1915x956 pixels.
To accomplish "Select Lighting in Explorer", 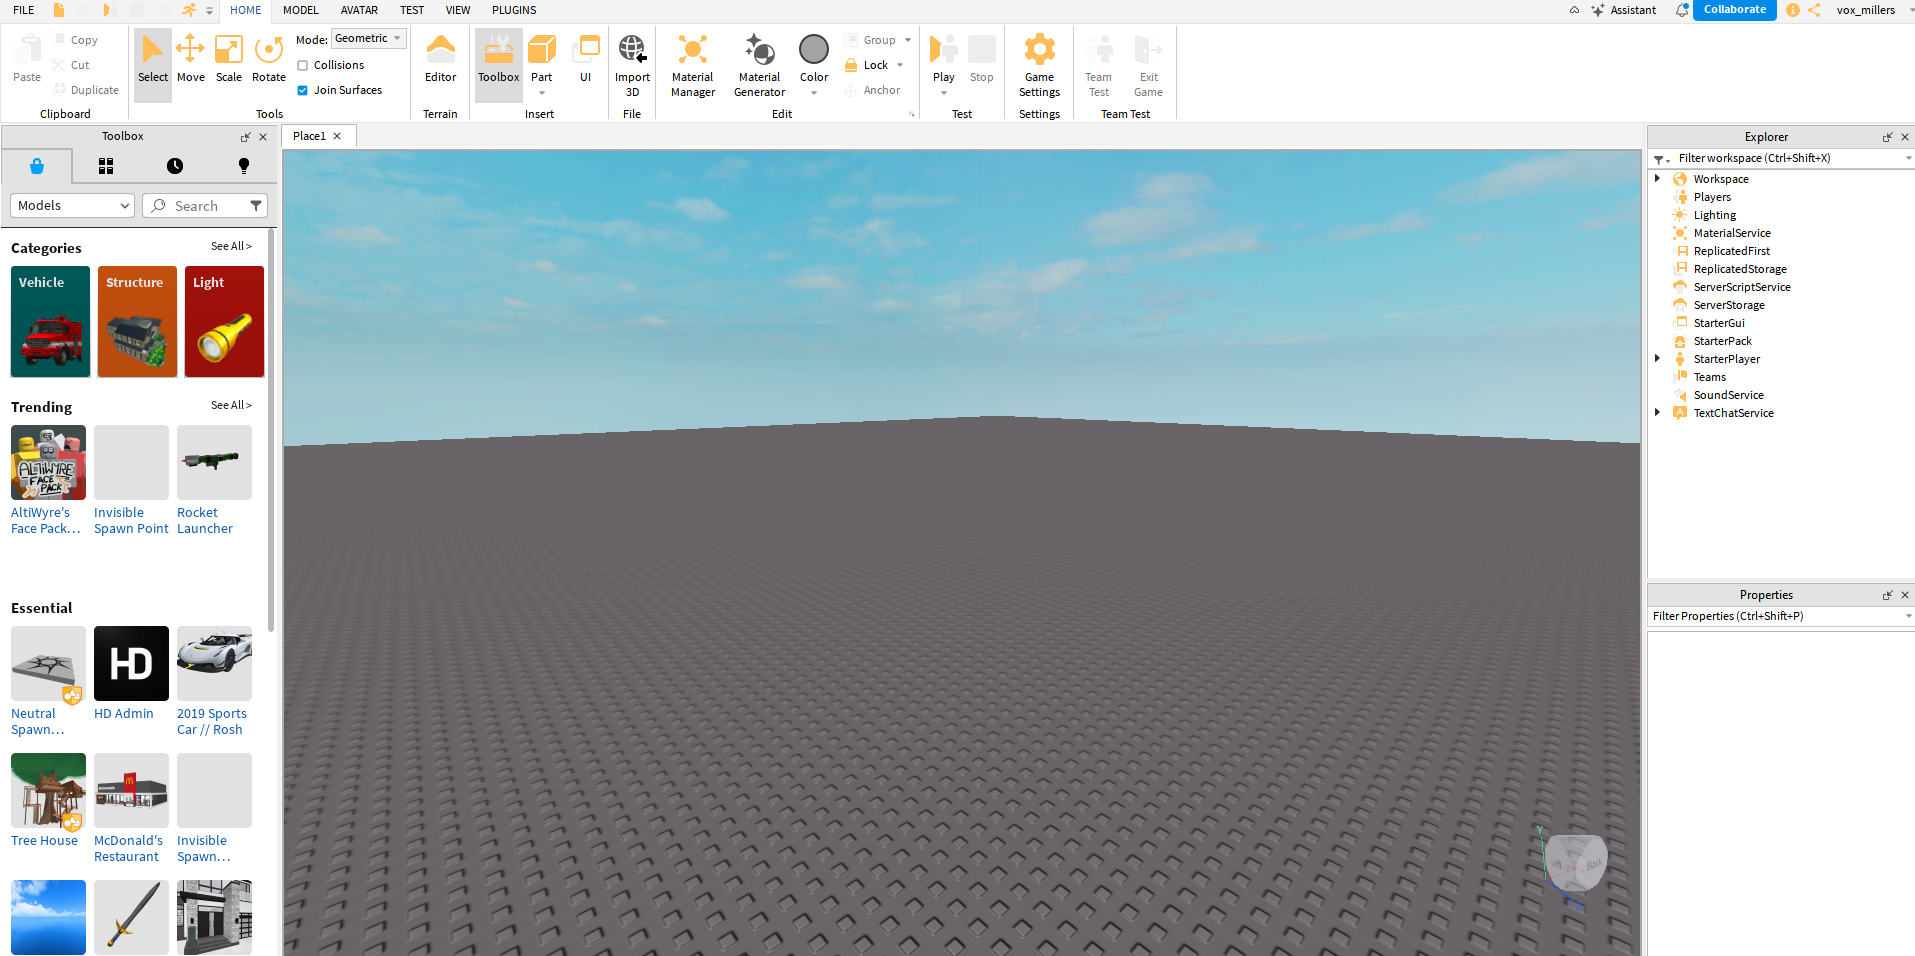I will point(1714,215).
